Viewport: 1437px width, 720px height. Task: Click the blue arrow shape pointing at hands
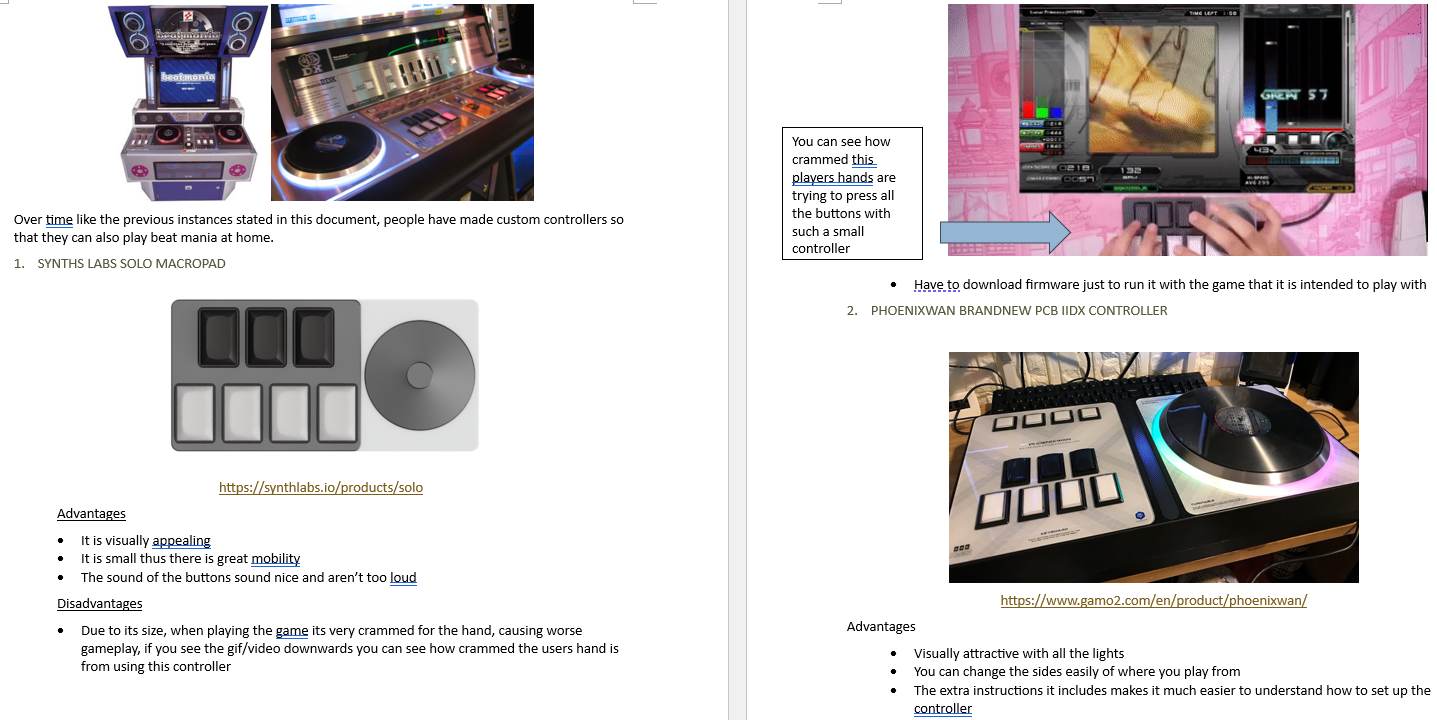pyautogui.click(x=1005, y=233)
